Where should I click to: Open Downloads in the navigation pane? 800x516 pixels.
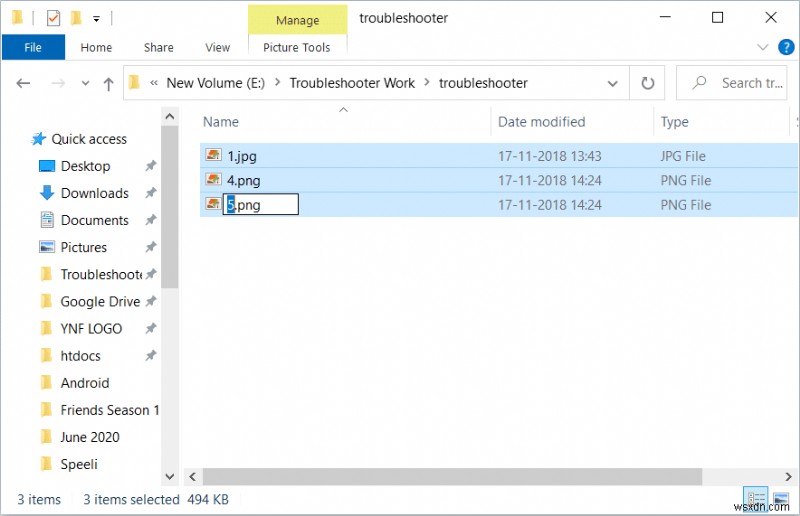click(94, 193)
